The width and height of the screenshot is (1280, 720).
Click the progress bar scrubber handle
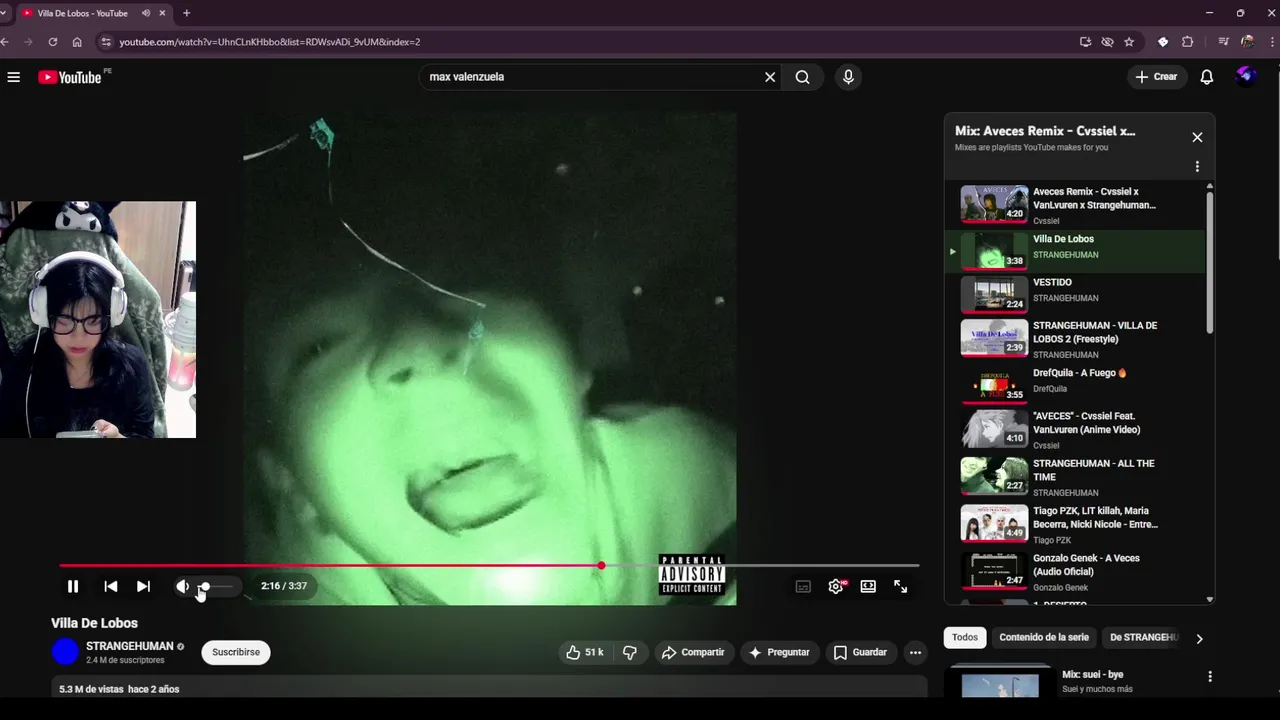[601, 566]
